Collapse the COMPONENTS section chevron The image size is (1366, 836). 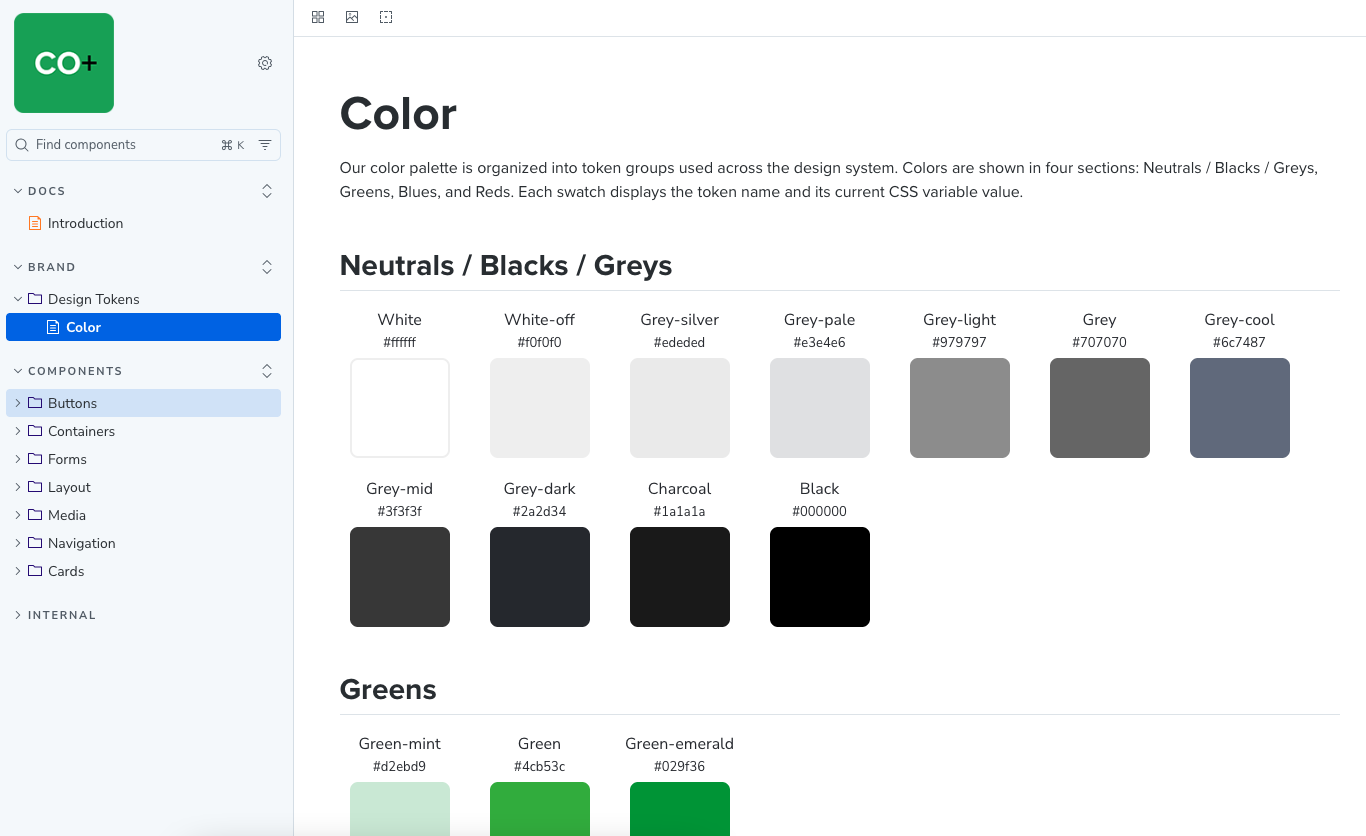coord(18,371)
